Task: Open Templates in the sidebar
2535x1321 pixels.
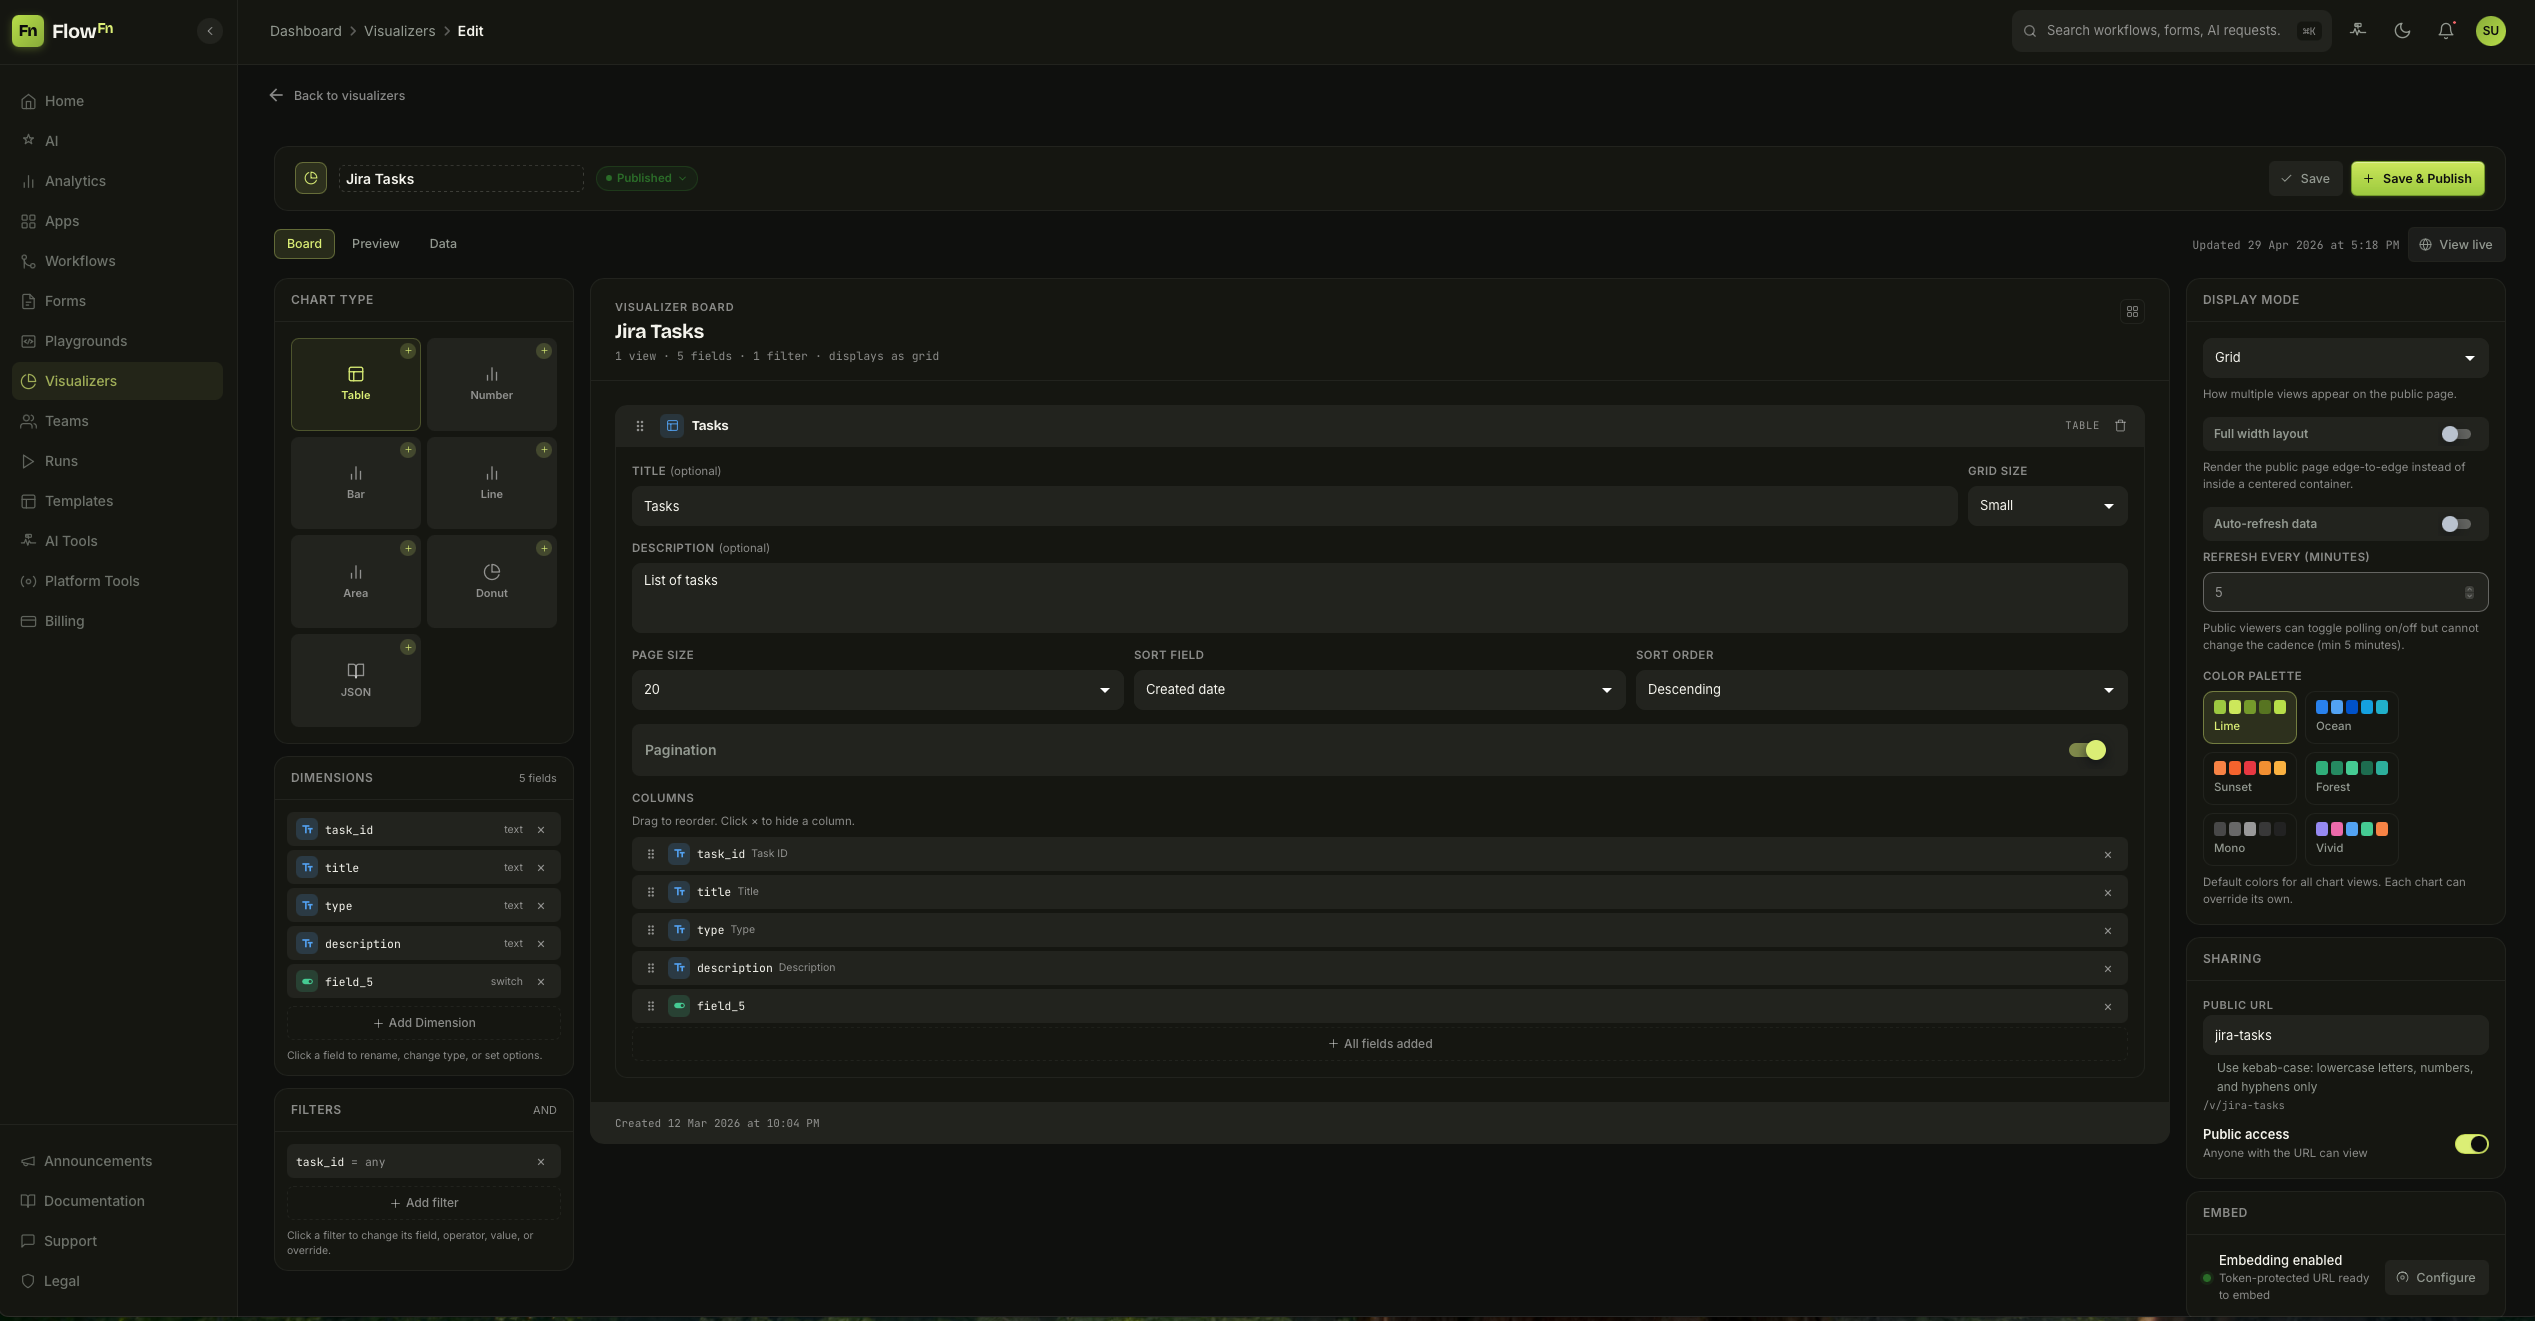Action: pyautogui.click(x=117, y=501)
